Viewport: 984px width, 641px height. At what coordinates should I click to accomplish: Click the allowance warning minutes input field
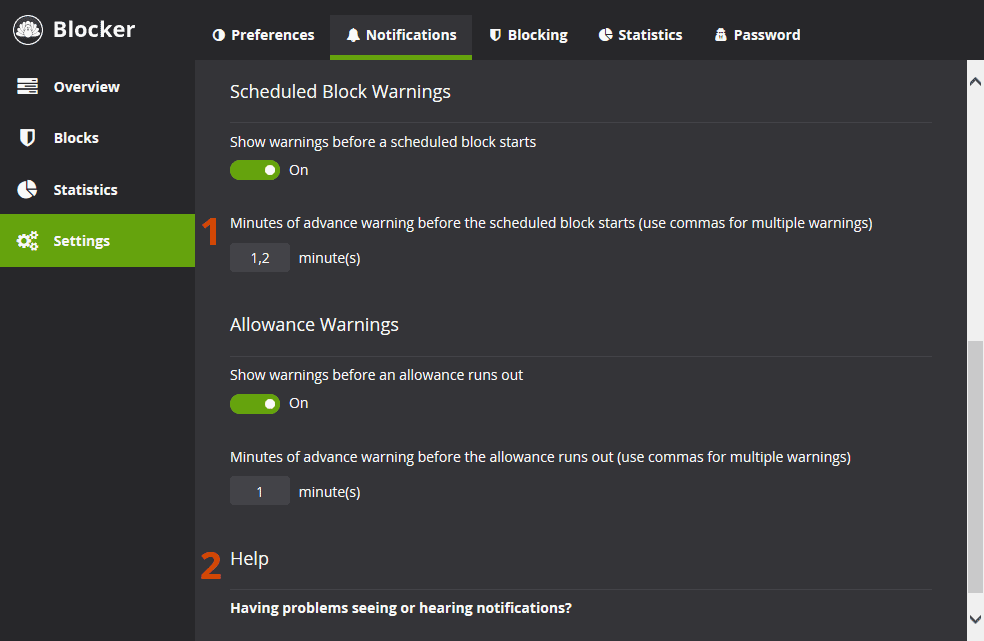click(259, 491)
